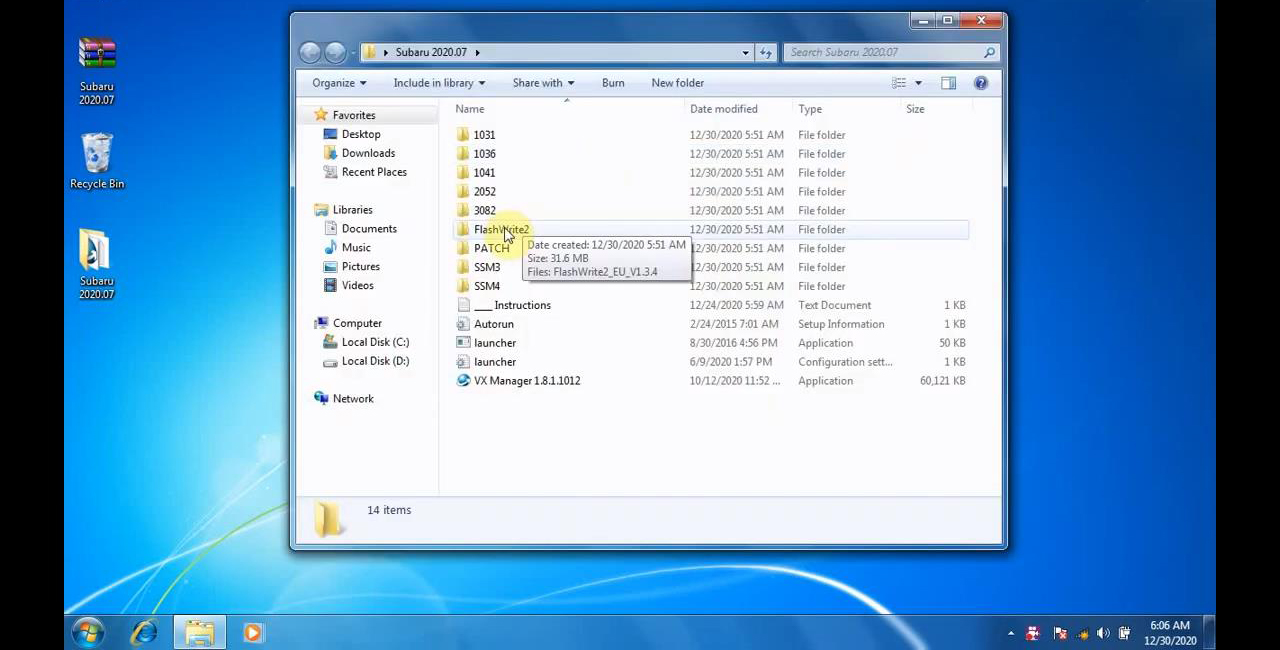Open Downloads in the navigation pane
The image size is (1280, 650).
[x=368, y=153]
